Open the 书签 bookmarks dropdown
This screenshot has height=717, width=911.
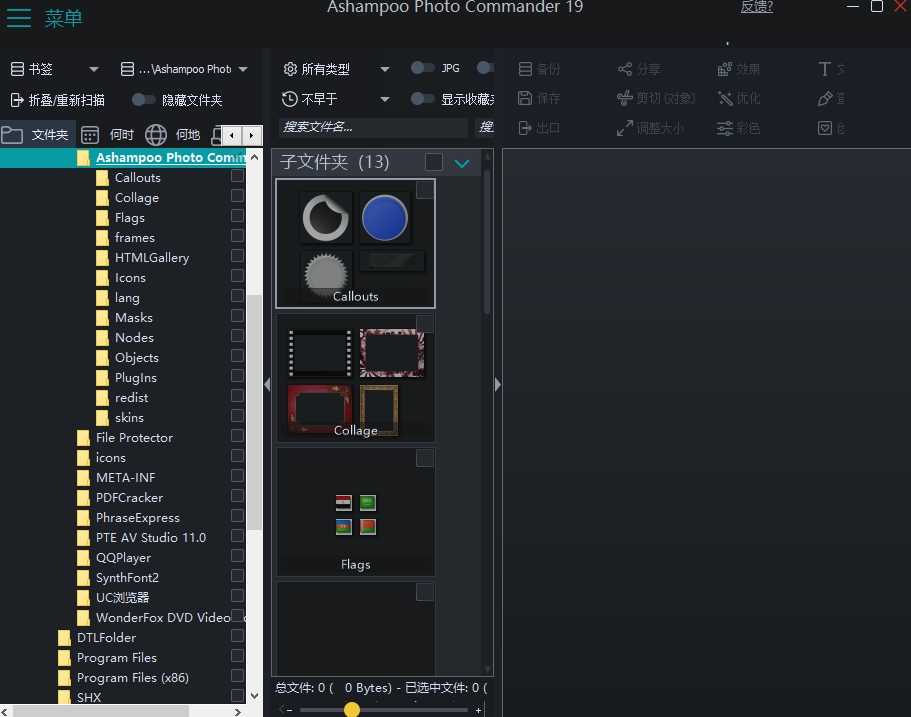[94, 70]
